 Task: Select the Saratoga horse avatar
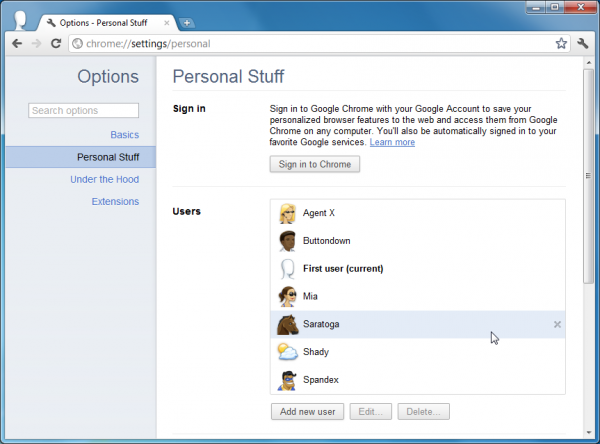pyautogui.click(x=287, y=325)
